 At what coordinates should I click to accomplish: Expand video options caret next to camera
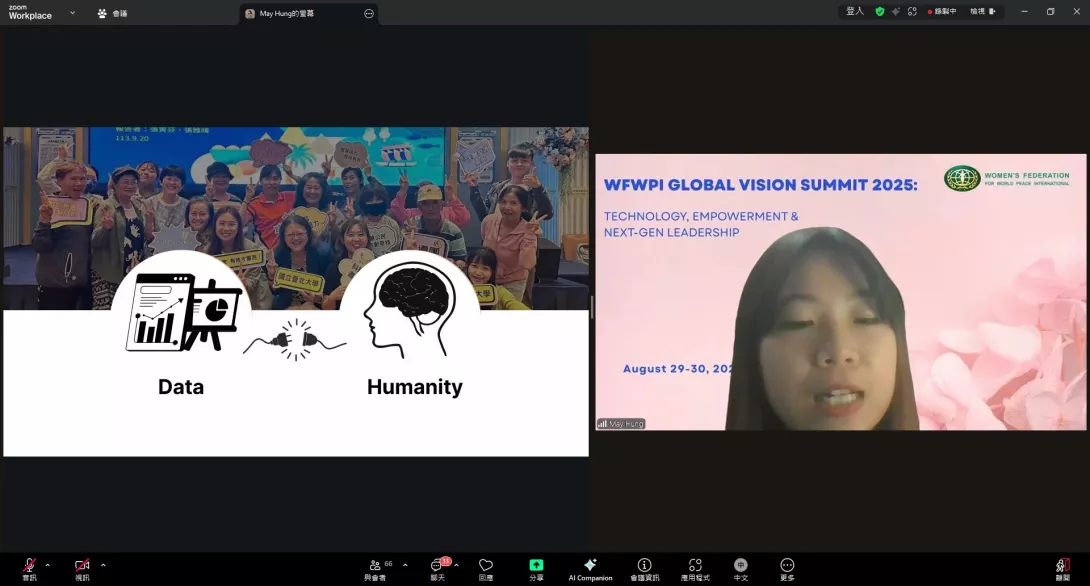coord(103,565)
